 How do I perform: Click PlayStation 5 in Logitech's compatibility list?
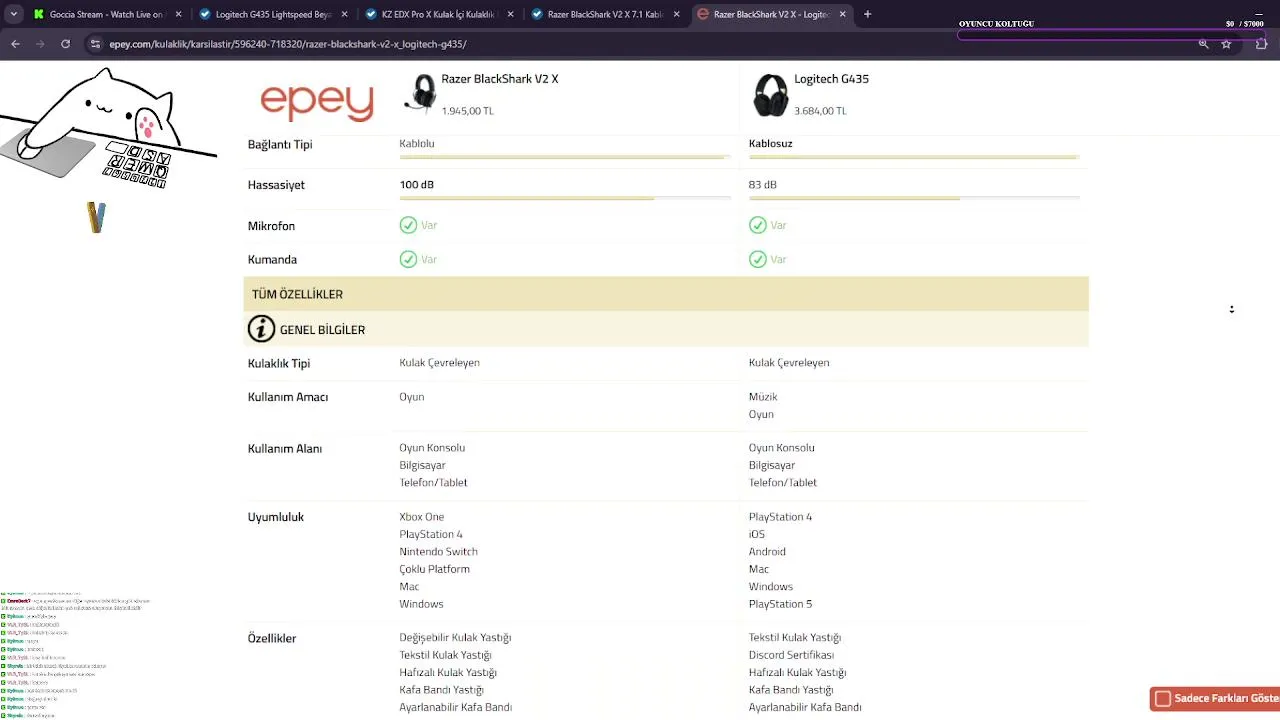click(780, 604)
